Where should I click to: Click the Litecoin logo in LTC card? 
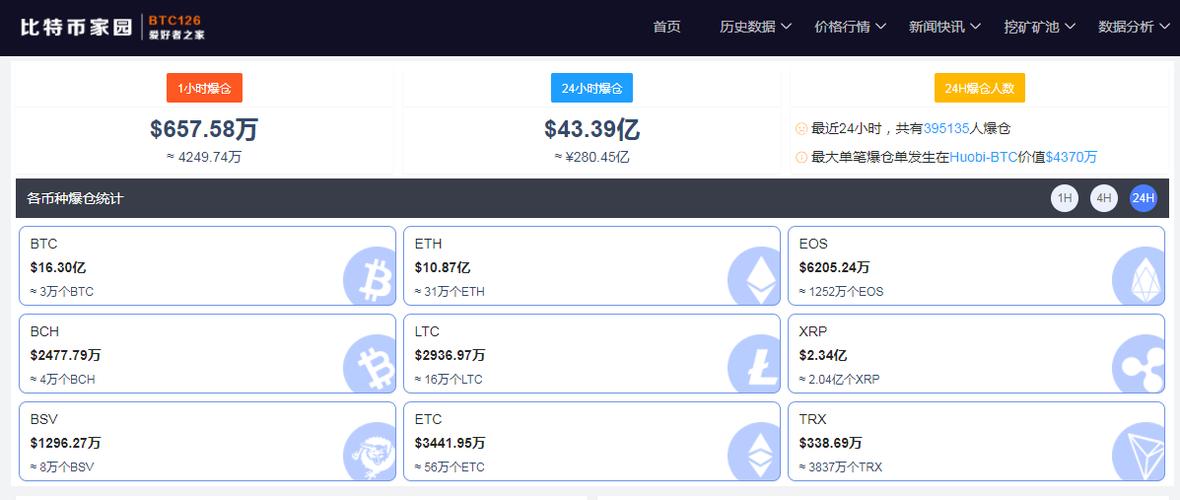[x=753, y=364]
